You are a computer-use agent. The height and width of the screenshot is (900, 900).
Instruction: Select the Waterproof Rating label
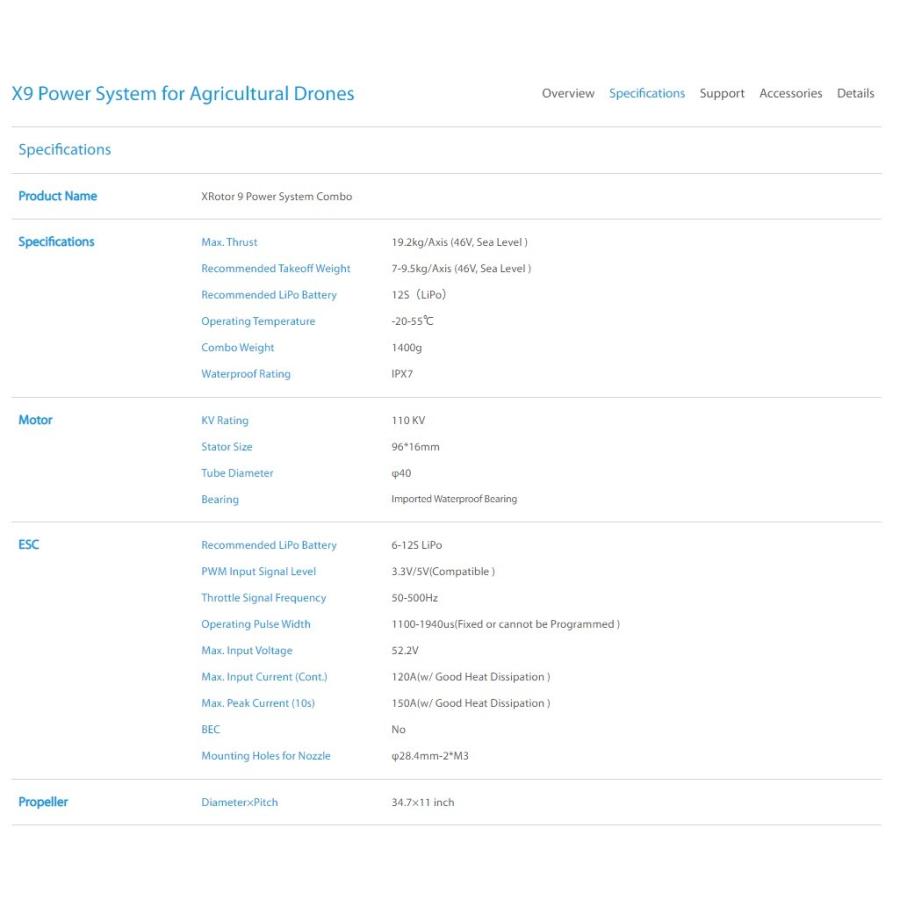coord(246,374)
